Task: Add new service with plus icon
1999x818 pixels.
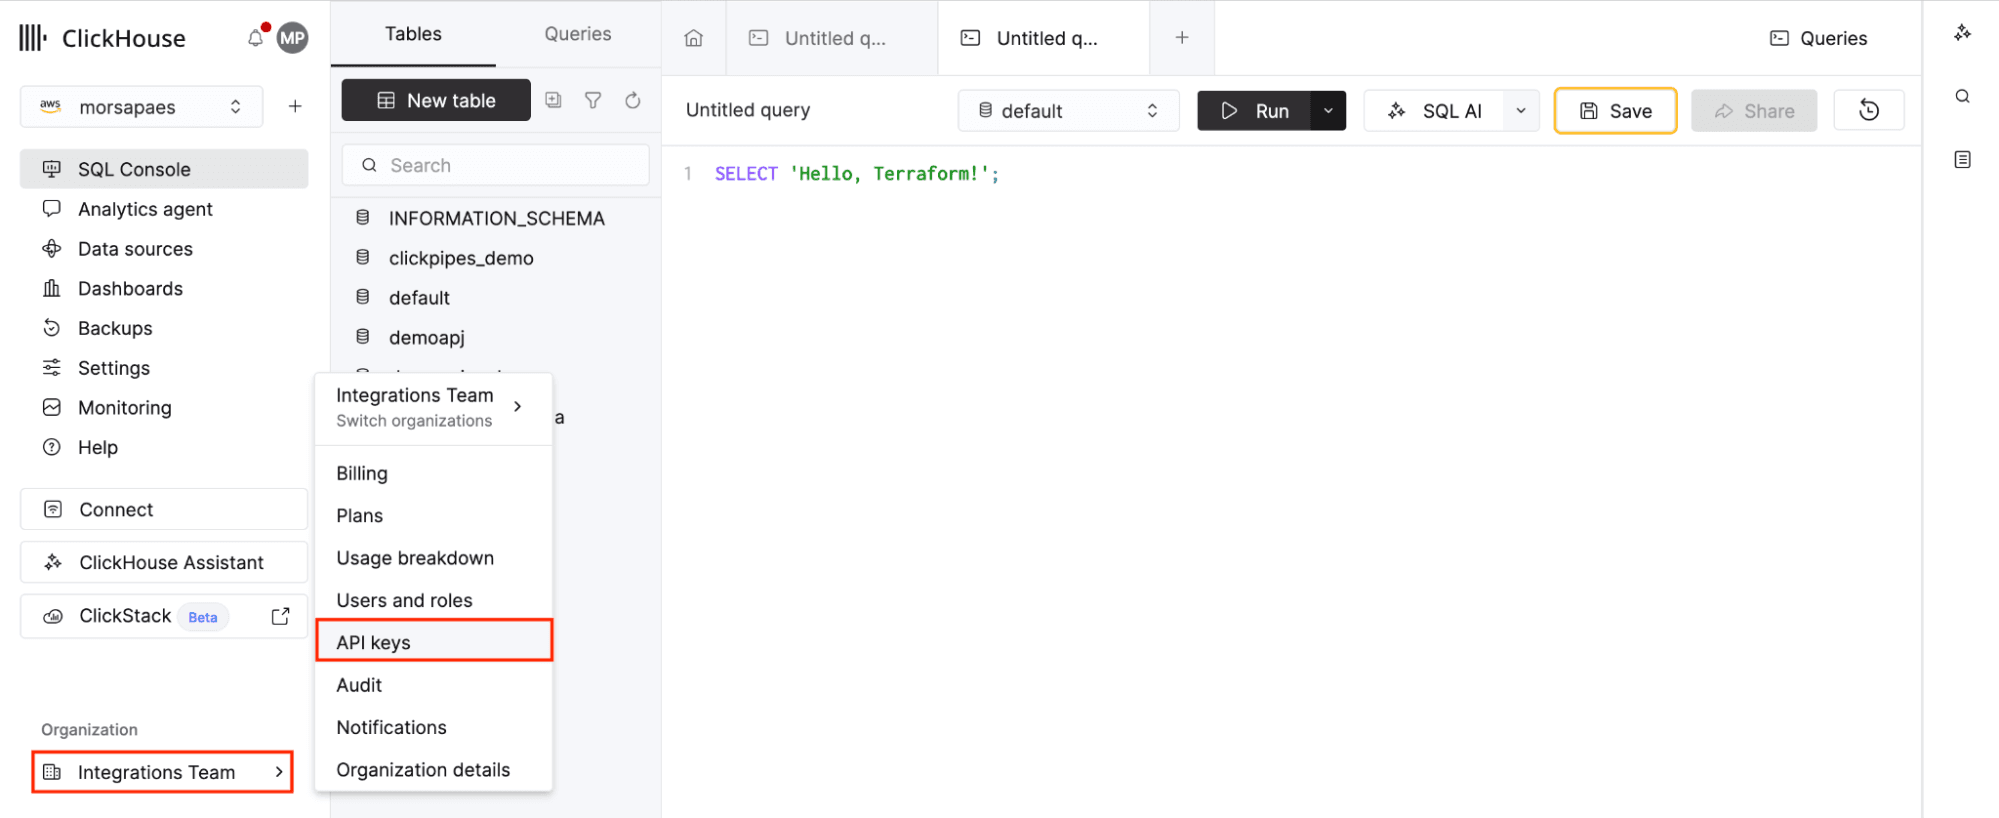Action: click(x=295, y=106)
